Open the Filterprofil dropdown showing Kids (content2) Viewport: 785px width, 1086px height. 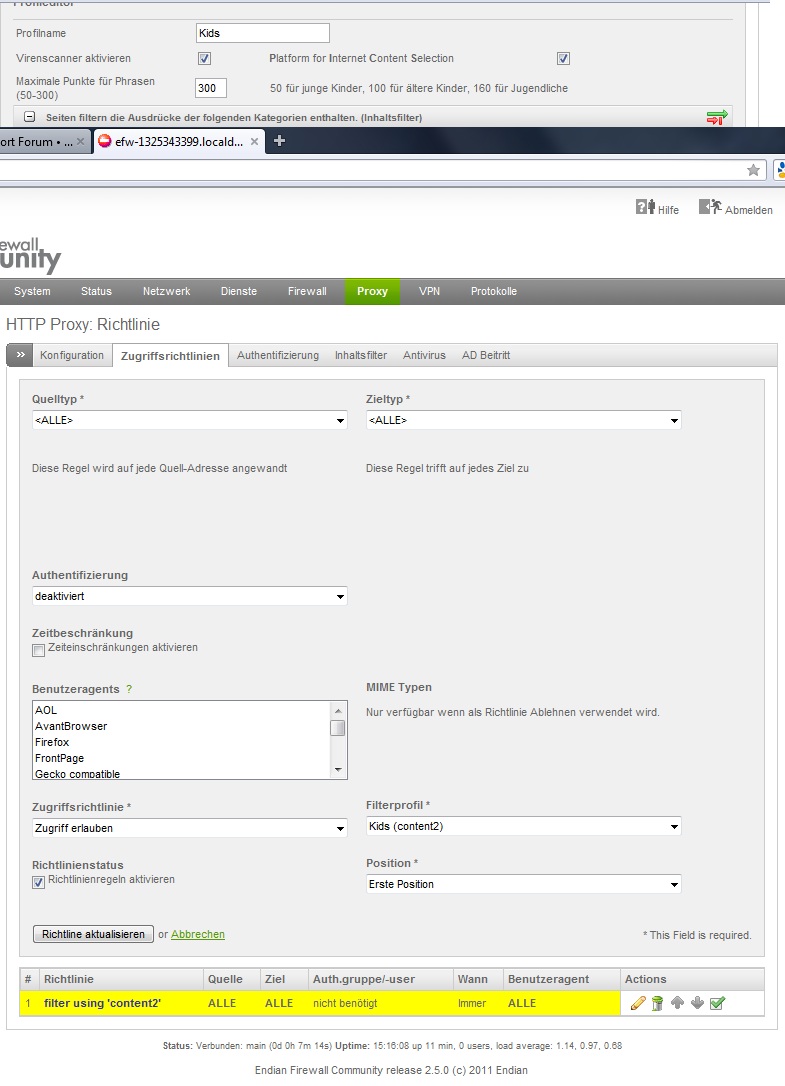click(523, 827)
